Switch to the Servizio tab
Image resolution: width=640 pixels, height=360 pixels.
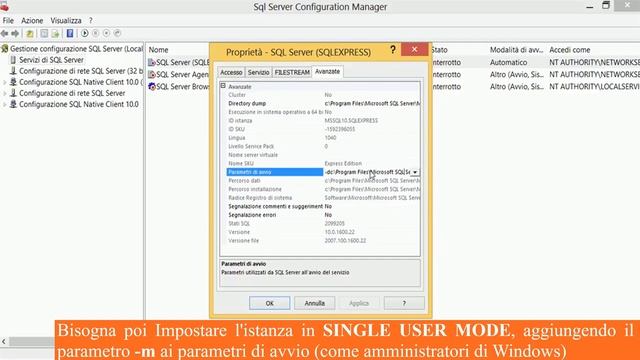258,72
